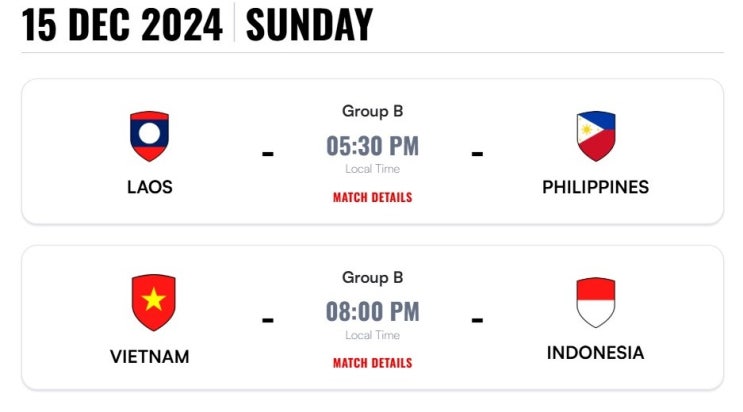Click the Group B label of first match
The width and height of the screenshot is (743, 412).
372,111
